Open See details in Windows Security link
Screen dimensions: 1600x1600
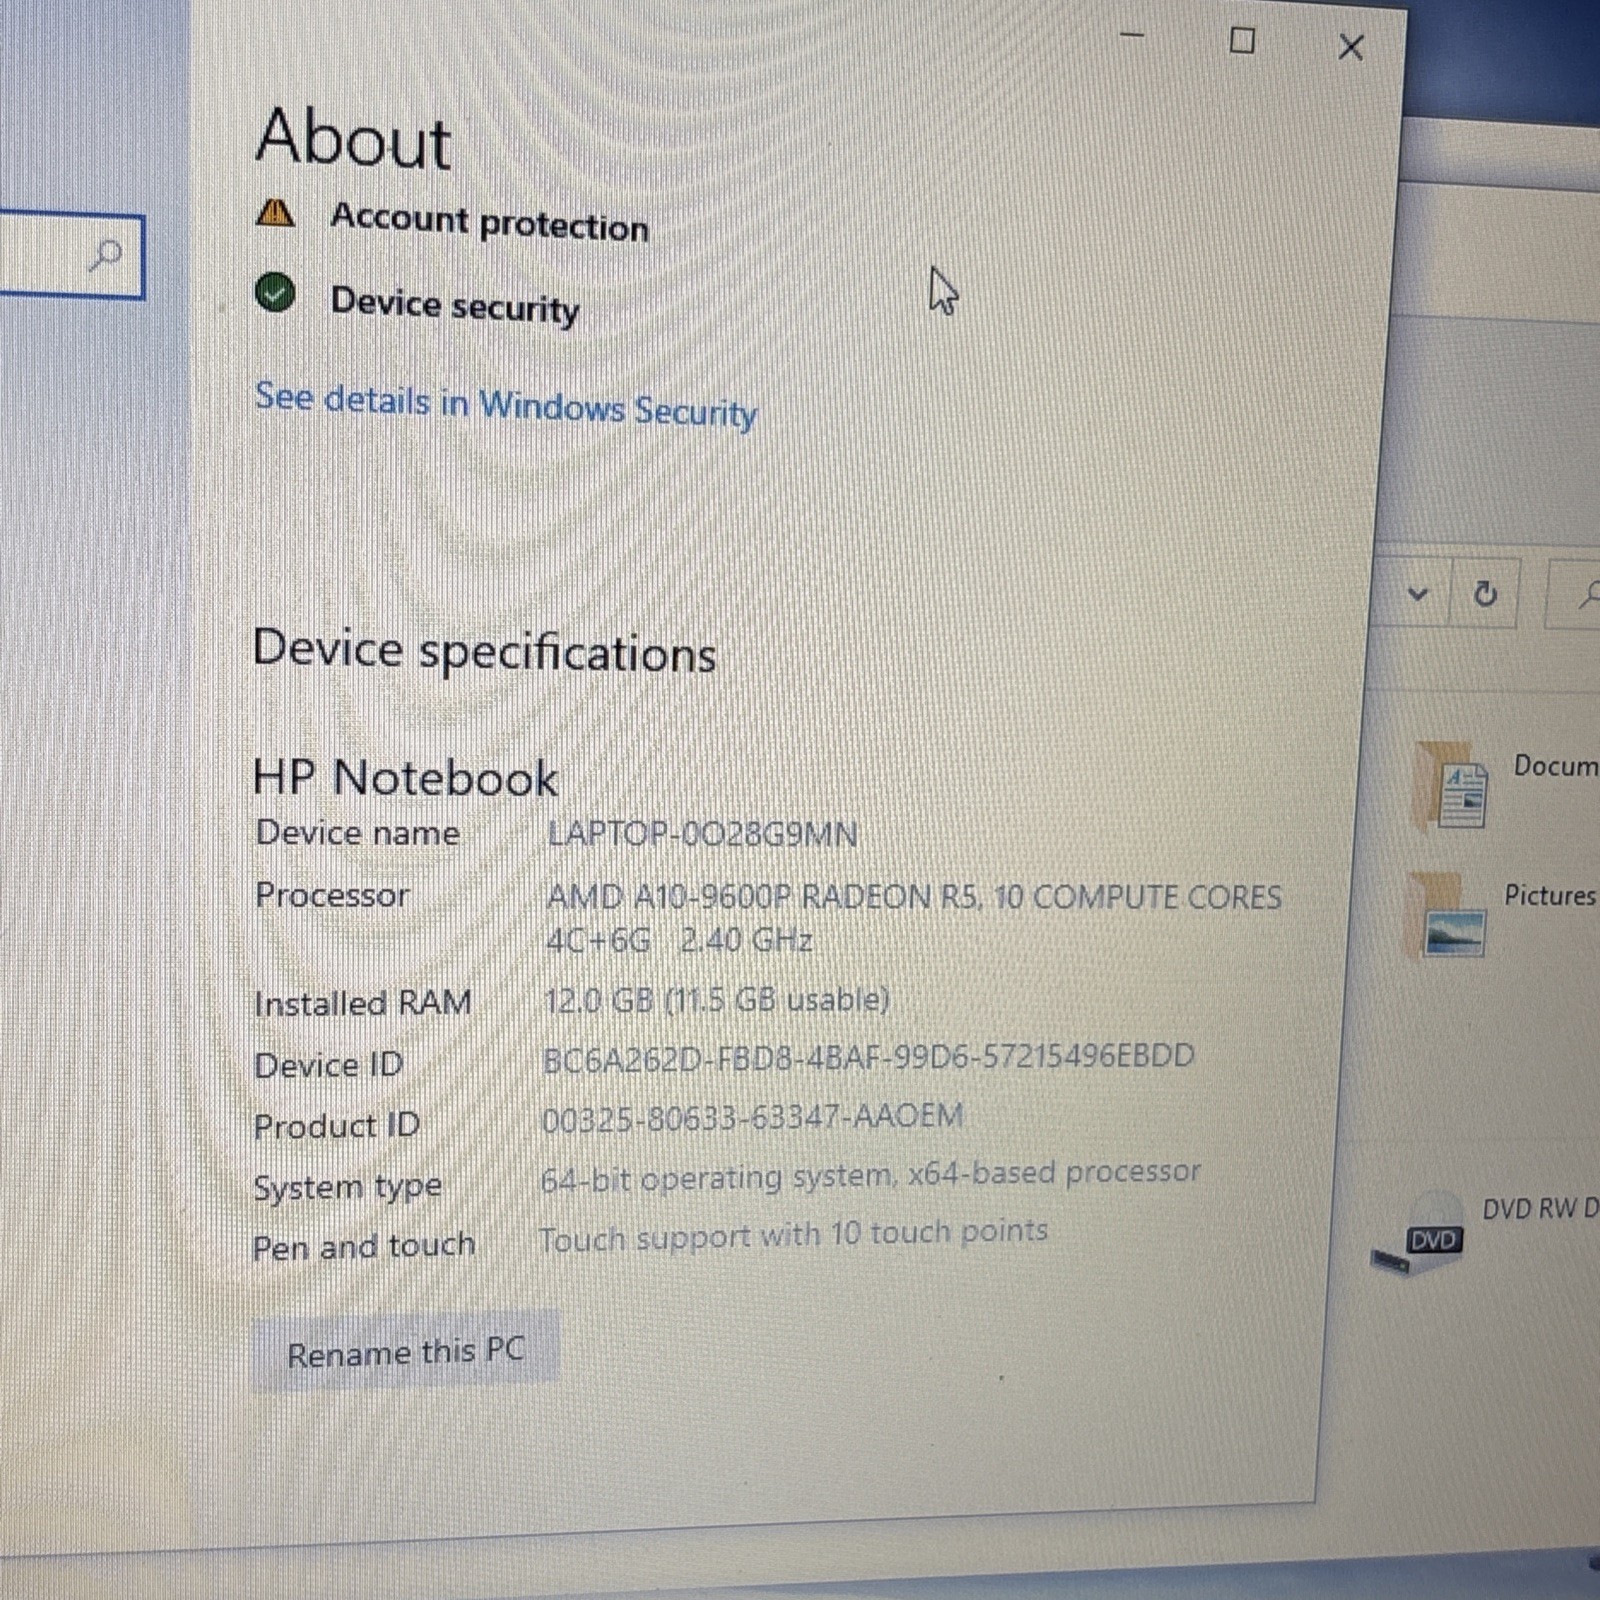point(506,404)
